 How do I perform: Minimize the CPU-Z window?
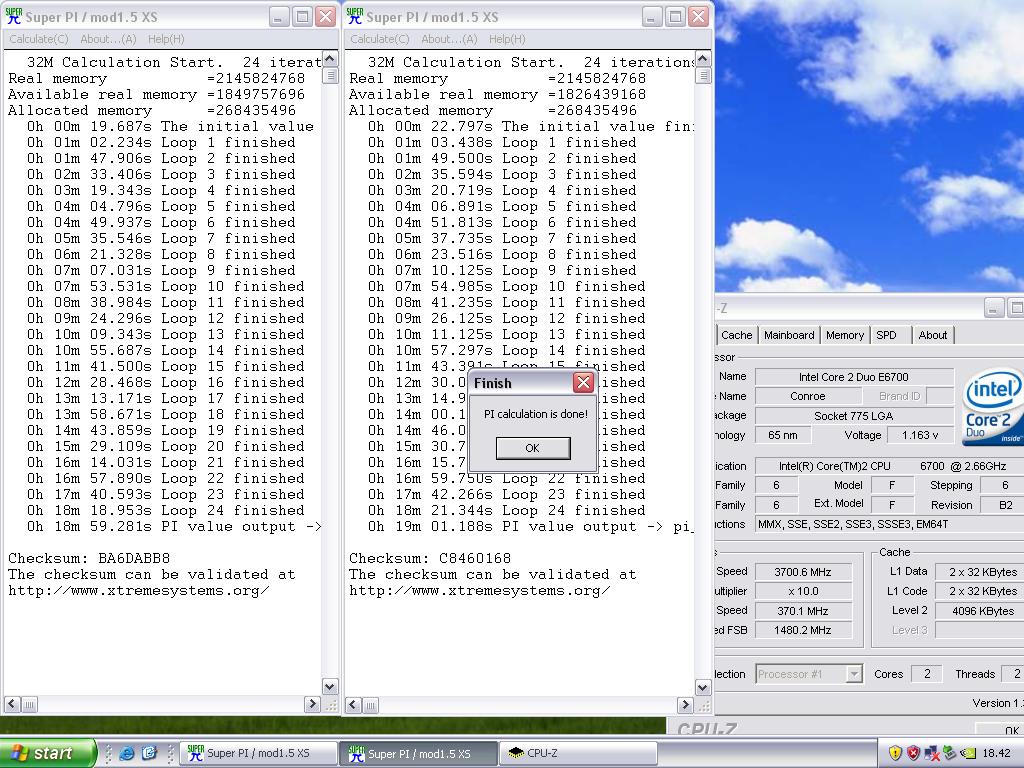pyautogui.click(x=993, y=308)
